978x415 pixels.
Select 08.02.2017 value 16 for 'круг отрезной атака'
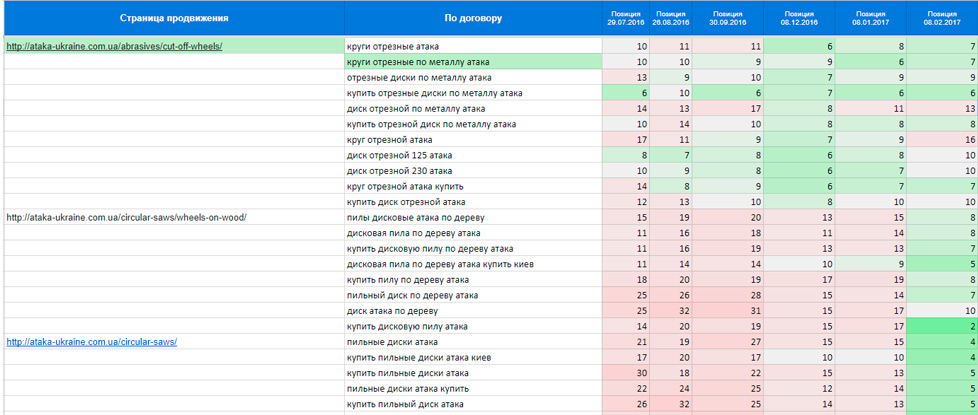click(942, 140)
